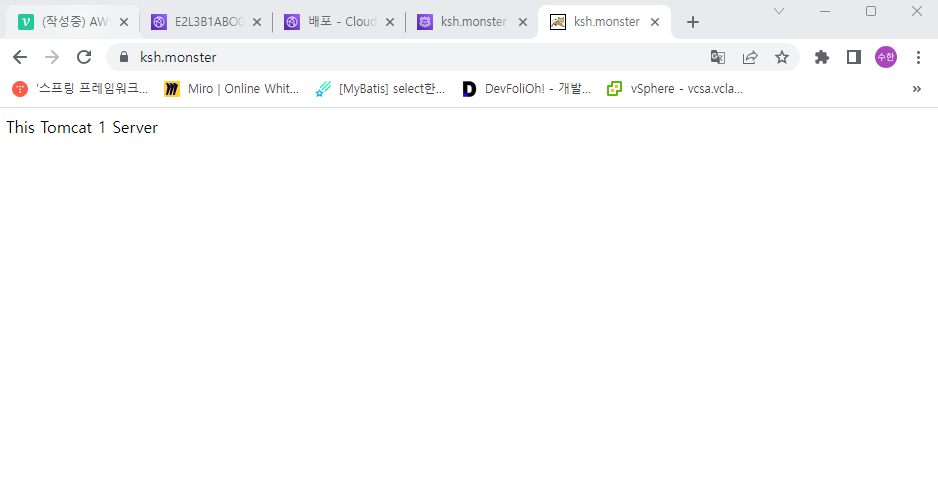Close the 배포 - Cloud tab
This screenshot has width=938, height=499.
[389, 22]
